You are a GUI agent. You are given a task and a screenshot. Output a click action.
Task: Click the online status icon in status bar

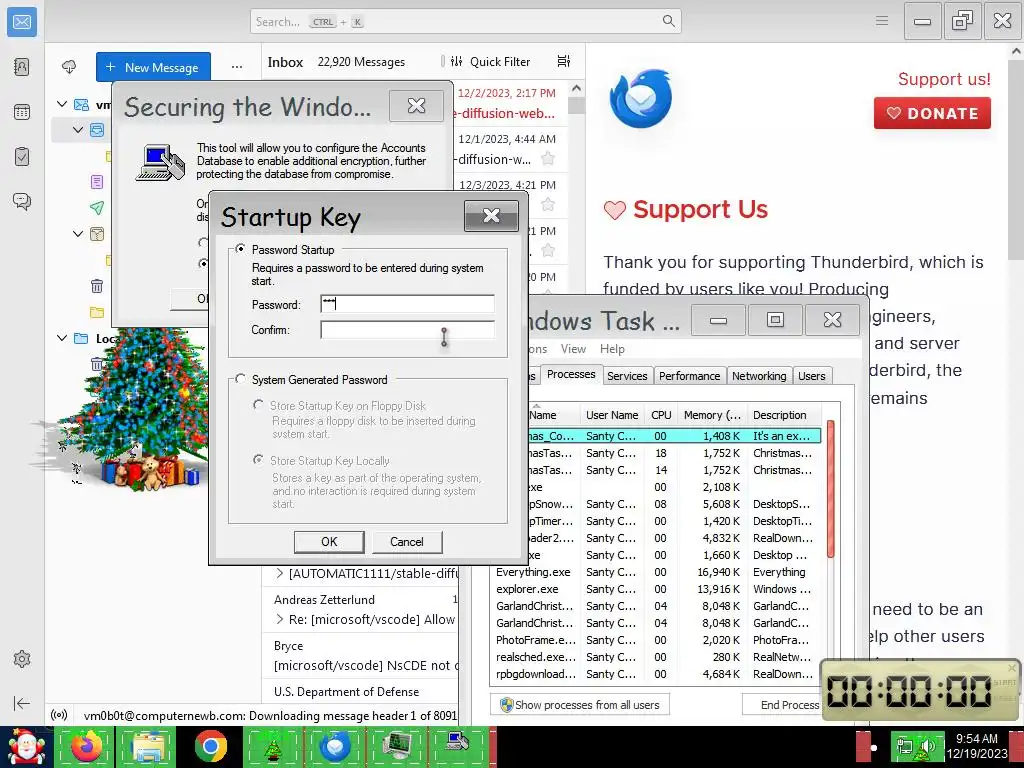click(x=59, y=715)
